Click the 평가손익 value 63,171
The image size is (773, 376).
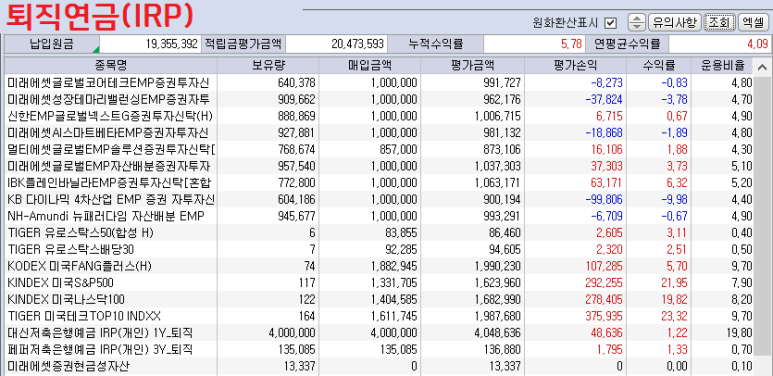[607, 183]
